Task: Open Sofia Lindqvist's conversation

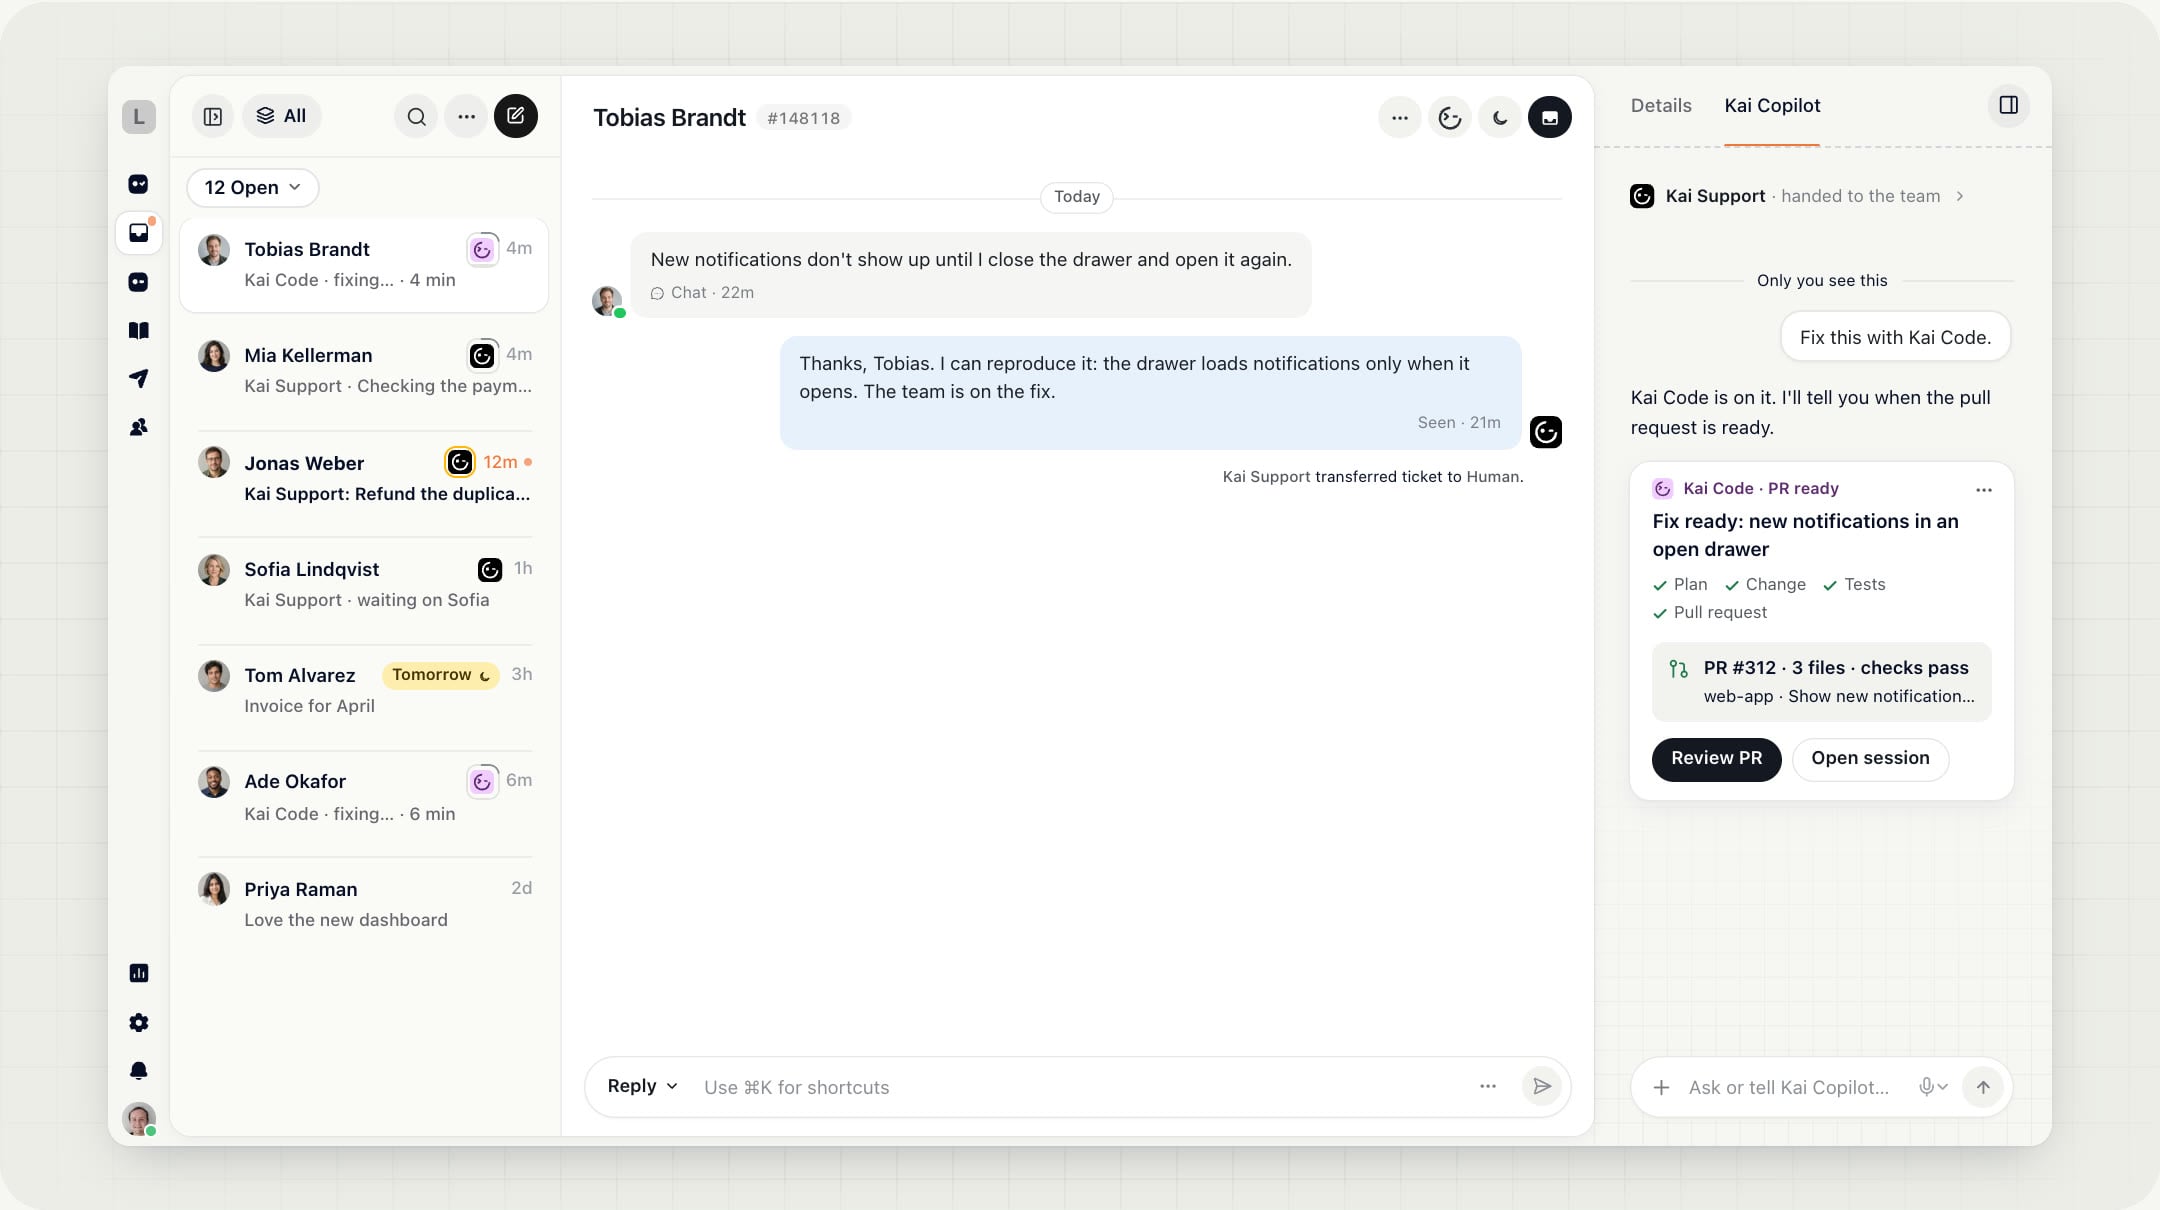Action: pos(365,585)
